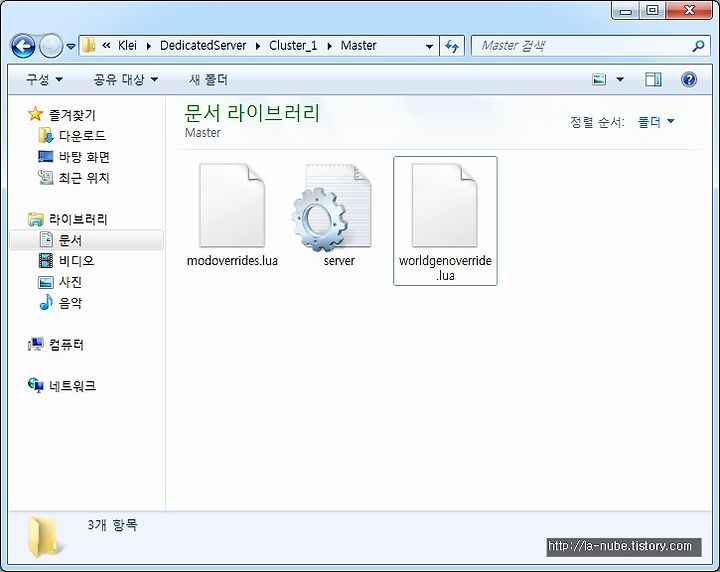The width and height of the screenshot is (720, 572).
Task: Navigate to DedicatedServer in the breadcrumb
Action: pyautogui.click(x=203, y=45)
